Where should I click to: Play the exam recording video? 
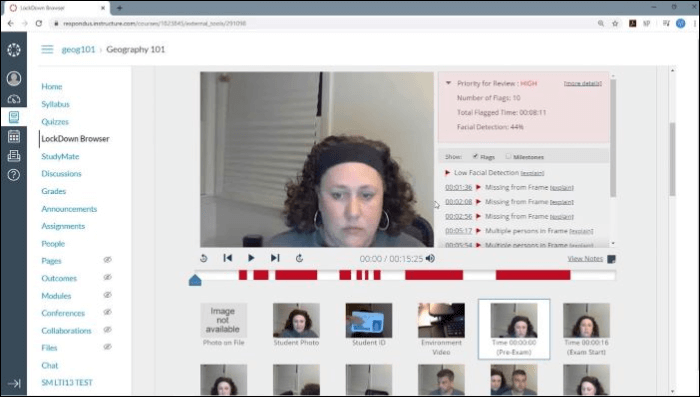click(x=251, y=258)
